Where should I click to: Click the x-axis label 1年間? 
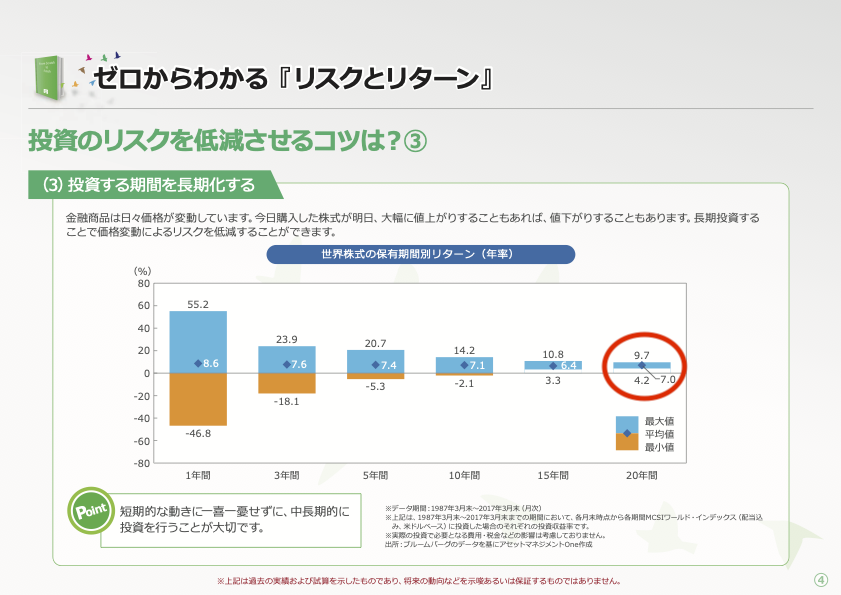[198, 475]
